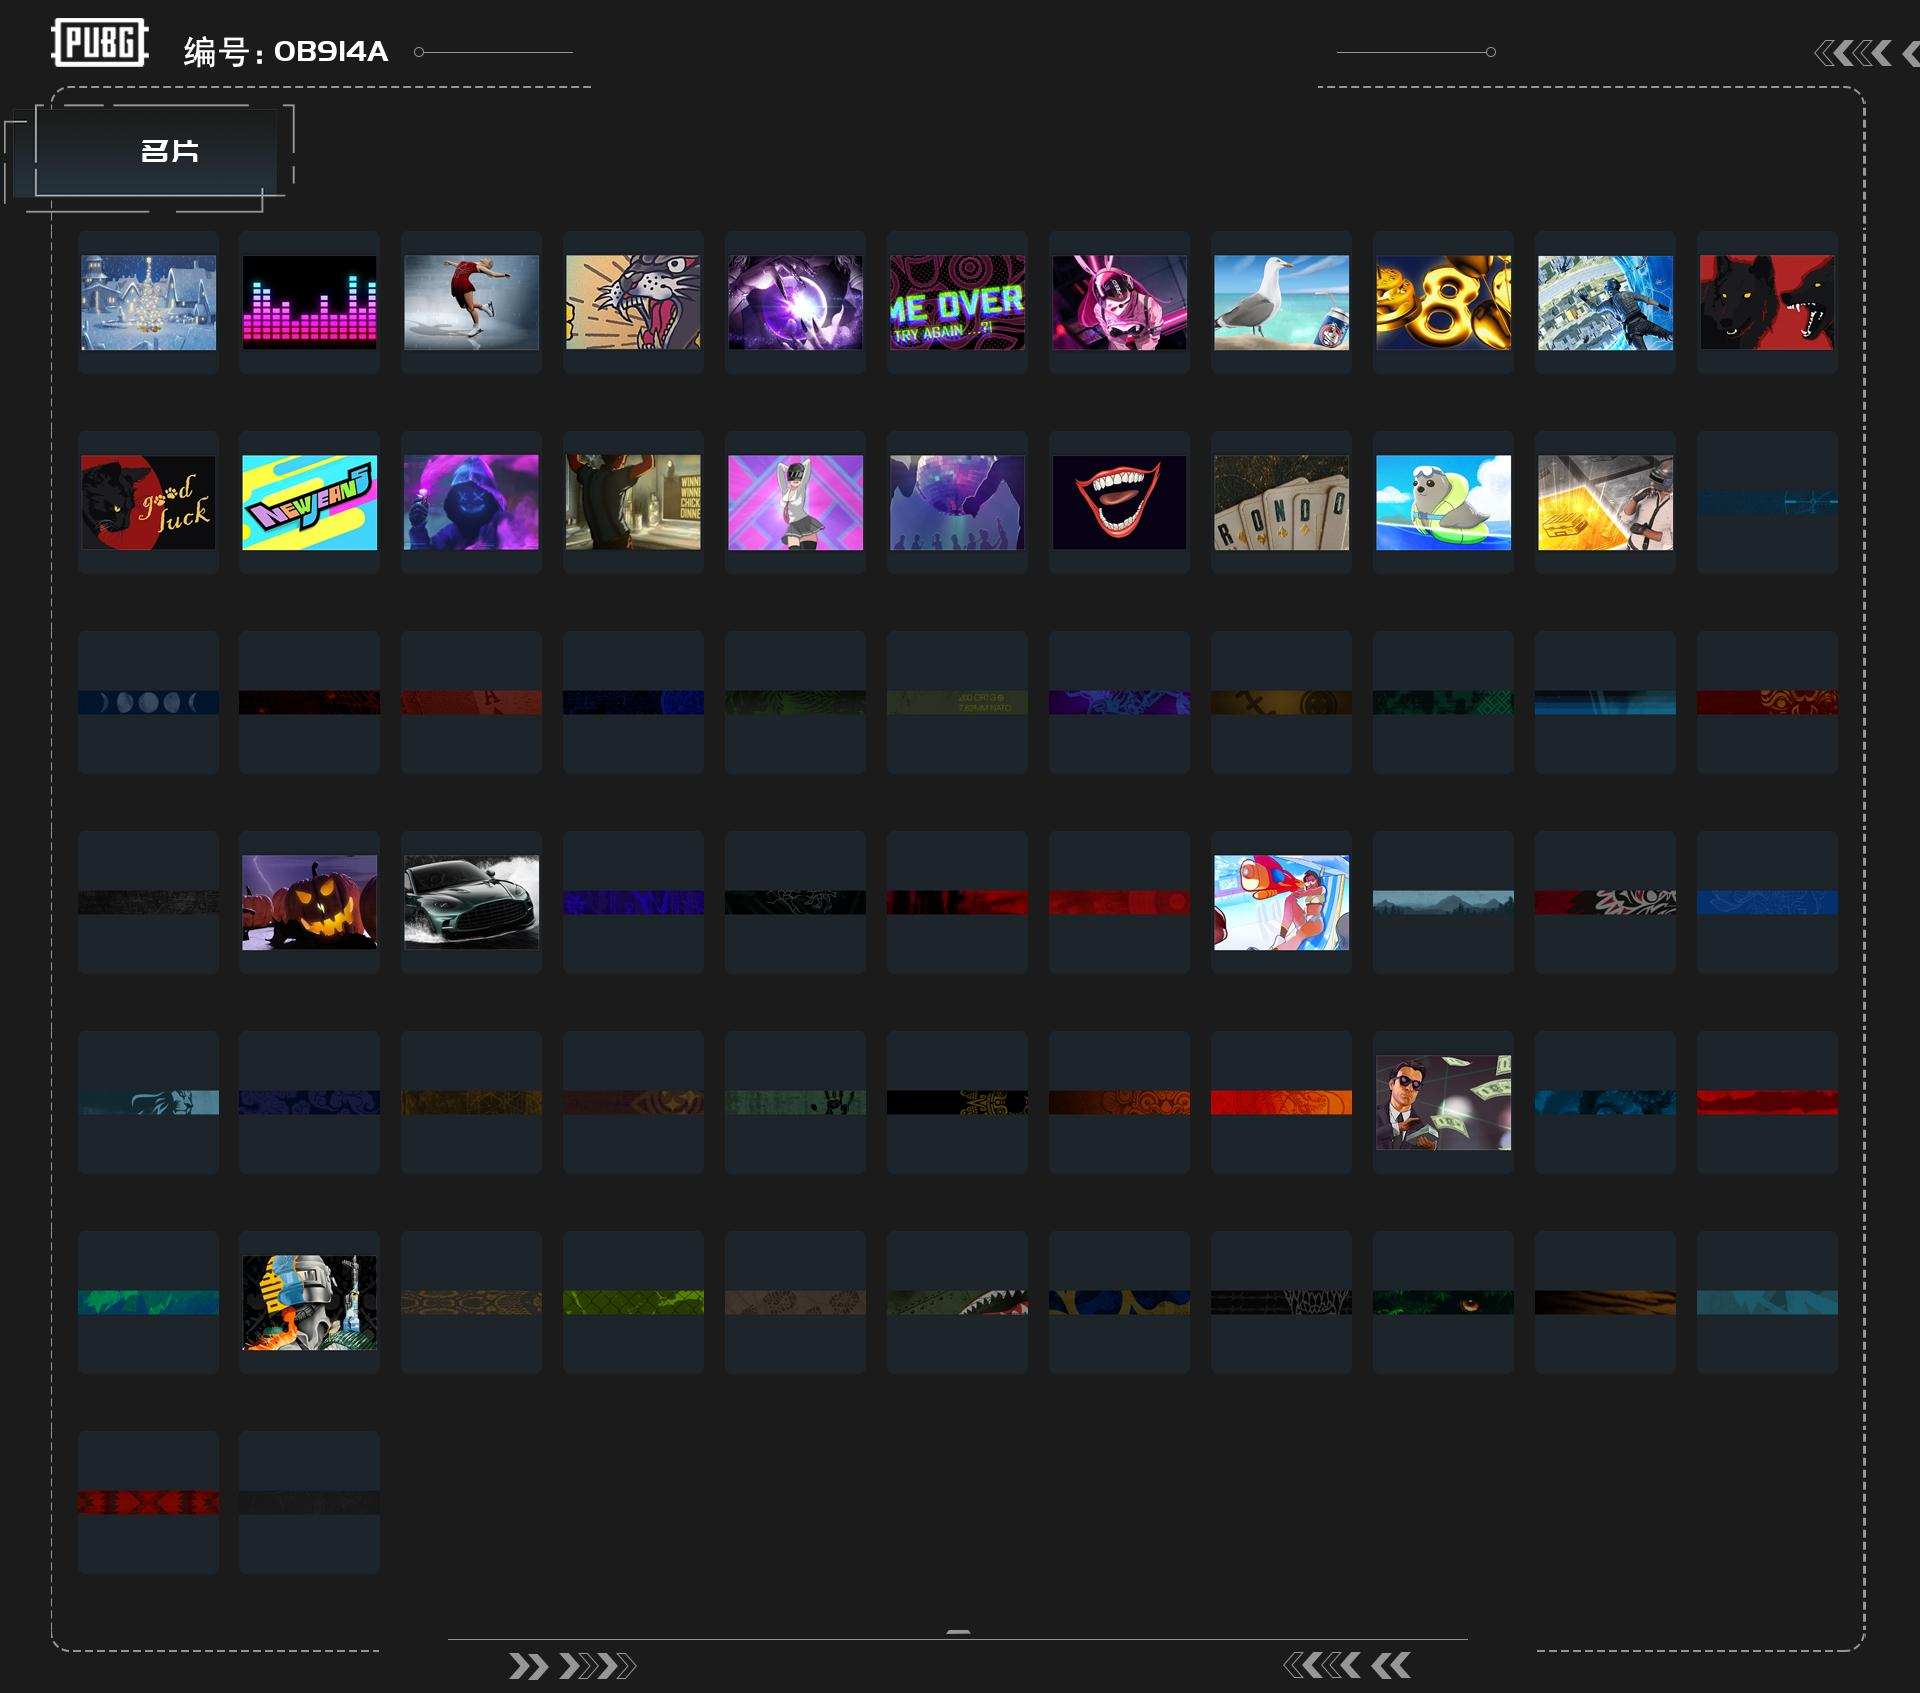Image resolution: width=1920 pixels, height=1693 pixels.
Task: Choose the roaring panther tattoo nameplate
Action: click(x=633, y=302)
